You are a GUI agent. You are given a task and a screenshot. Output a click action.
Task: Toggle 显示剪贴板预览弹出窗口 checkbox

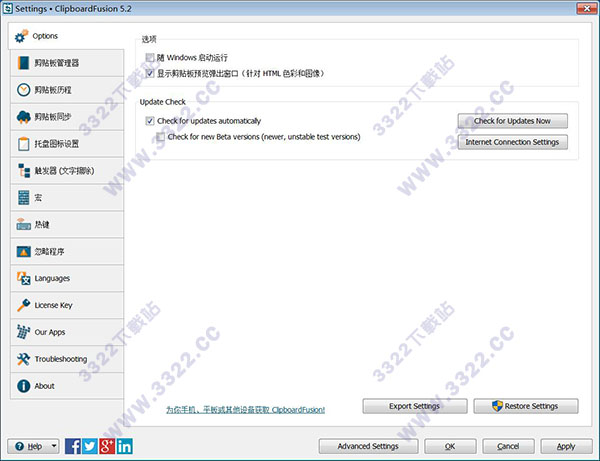pyautogui.click(x=150, y=73)
